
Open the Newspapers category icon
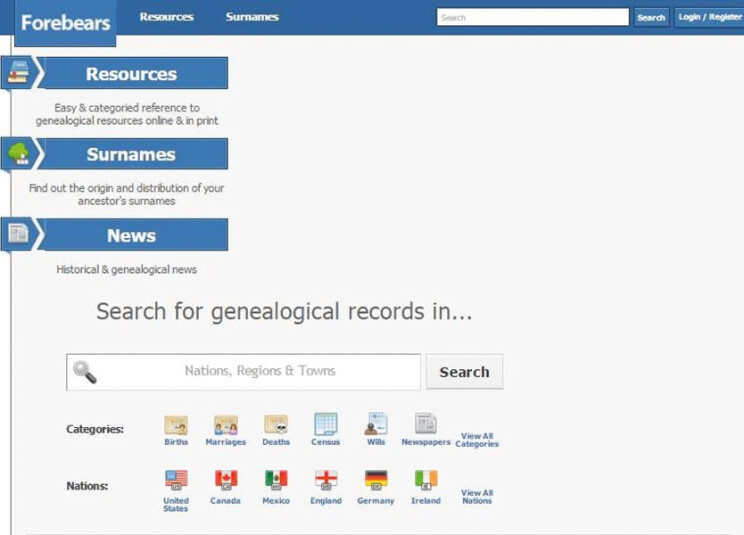(426, 424)
